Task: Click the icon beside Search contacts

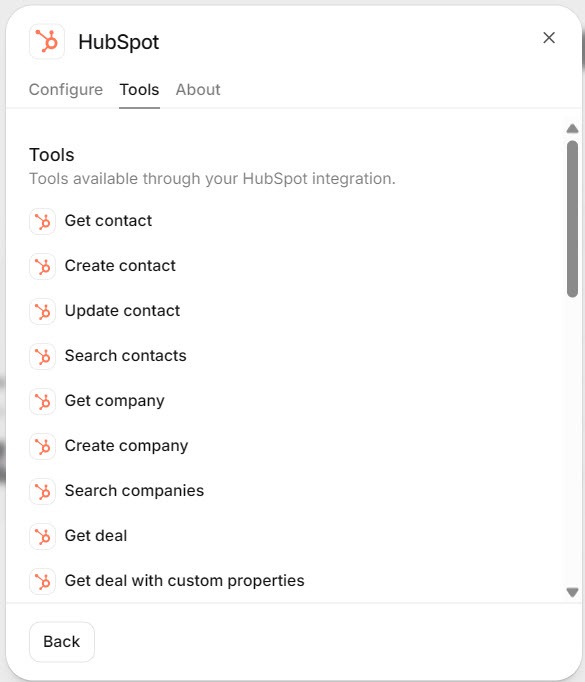Action: click(x=43, y=356)
